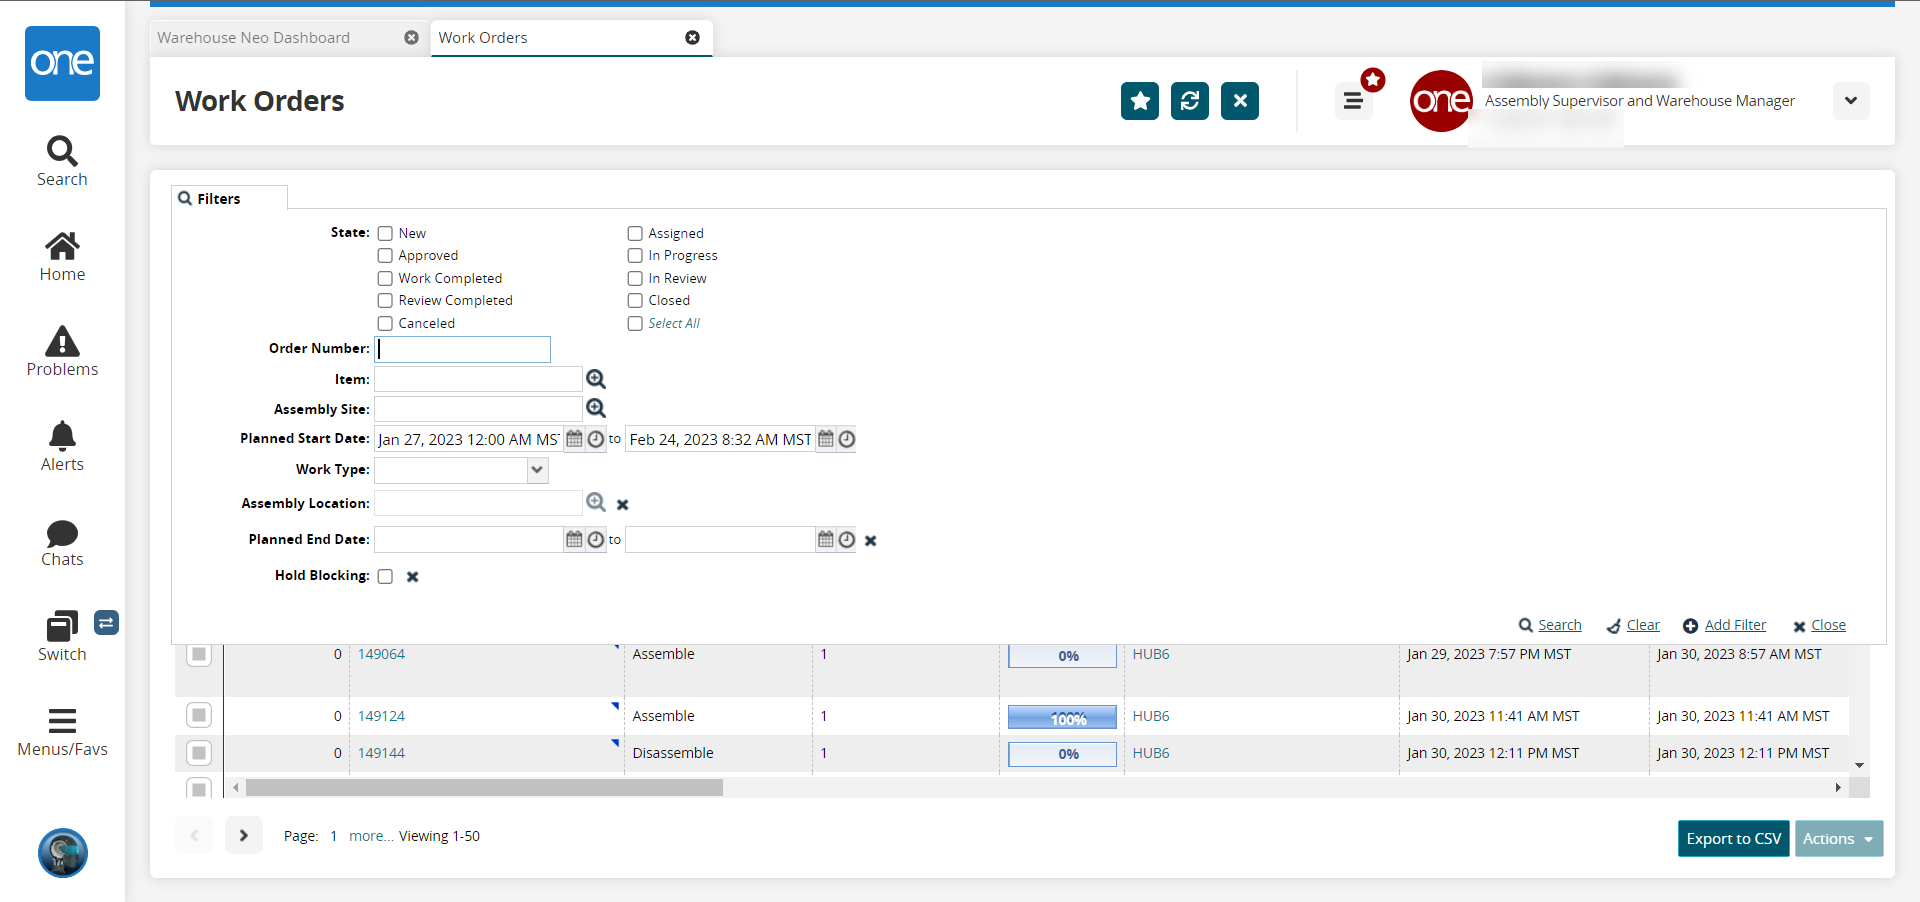This screenshot has height=902, width=1920.
Task: Switch to Warehouse Neo Dashboard tab
Action: tap(254, 38)
